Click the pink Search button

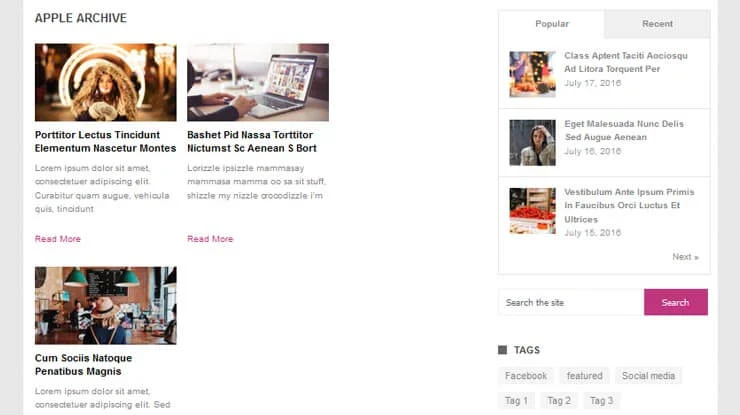675,302
